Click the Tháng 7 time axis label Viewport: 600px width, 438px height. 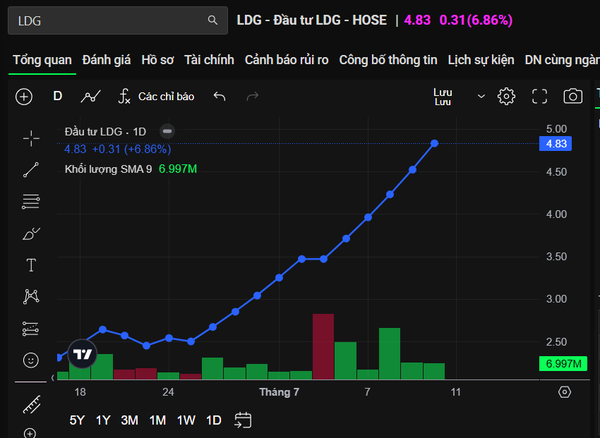pyautogui.click(x=279, y=392)
